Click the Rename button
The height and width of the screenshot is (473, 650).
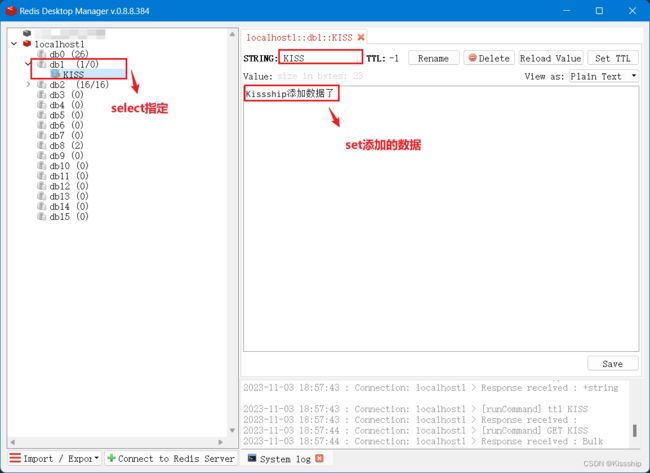click(433, 58)
